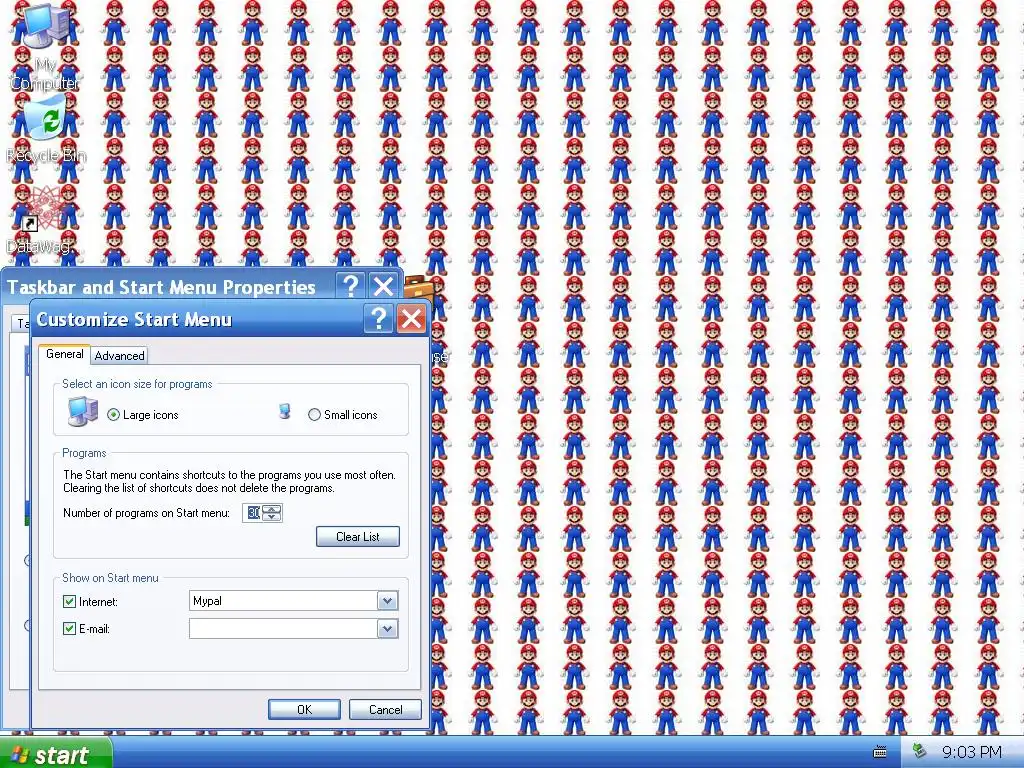Click the 9:03 PM system clock
The width and height of the screenshot is (1024, 768).
972,752
